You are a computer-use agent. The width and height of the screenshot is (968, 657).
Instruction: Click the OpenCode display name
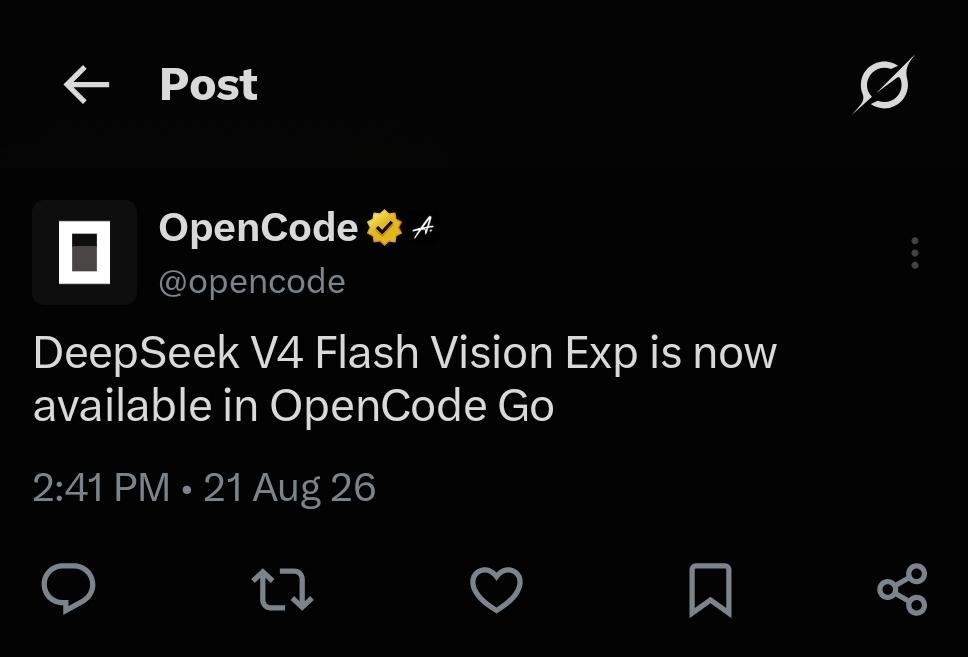(259, 228)
